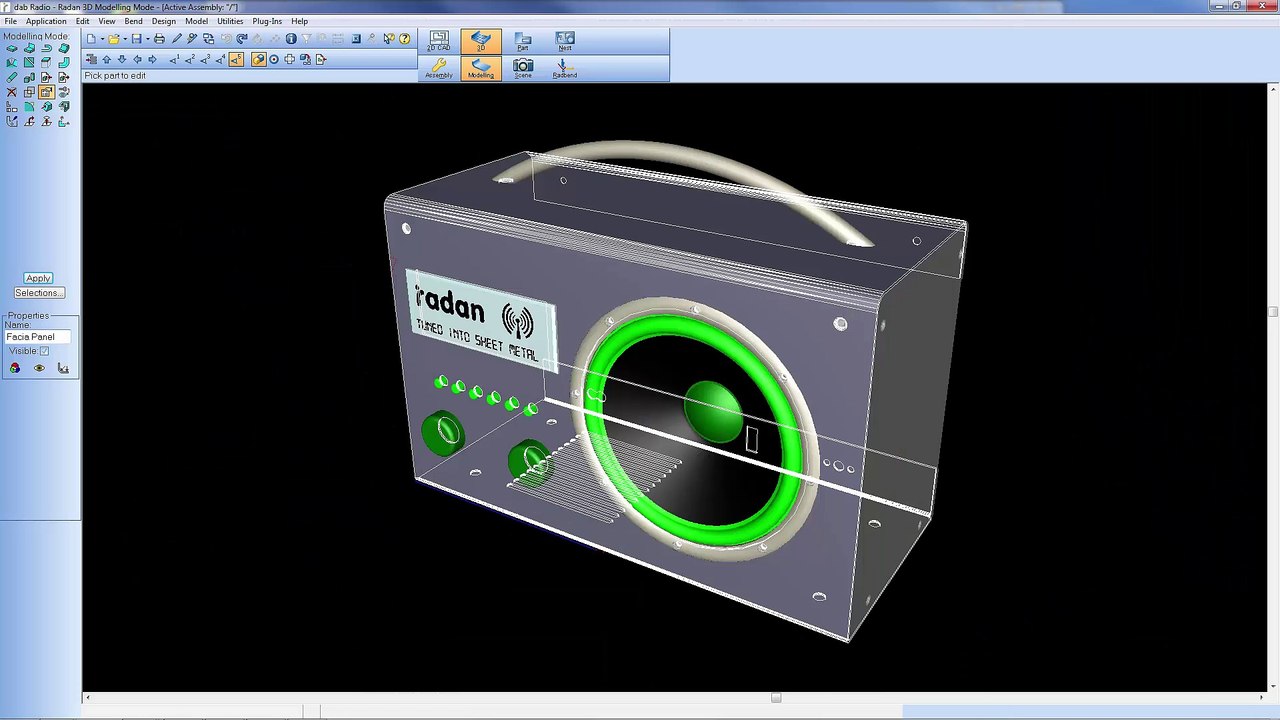
Task: Expand the Open folder dropdown arrow
Action: pos(125,39)
